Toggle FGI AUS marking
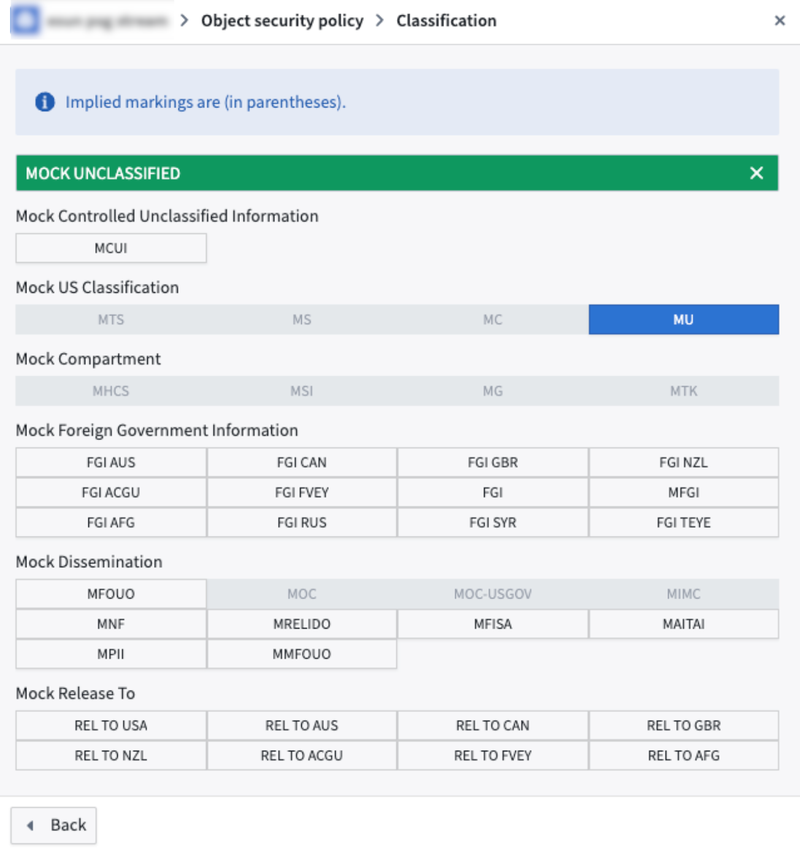This screenshot has height=852, width=800. pyautogui.click(x=111, y=463)
